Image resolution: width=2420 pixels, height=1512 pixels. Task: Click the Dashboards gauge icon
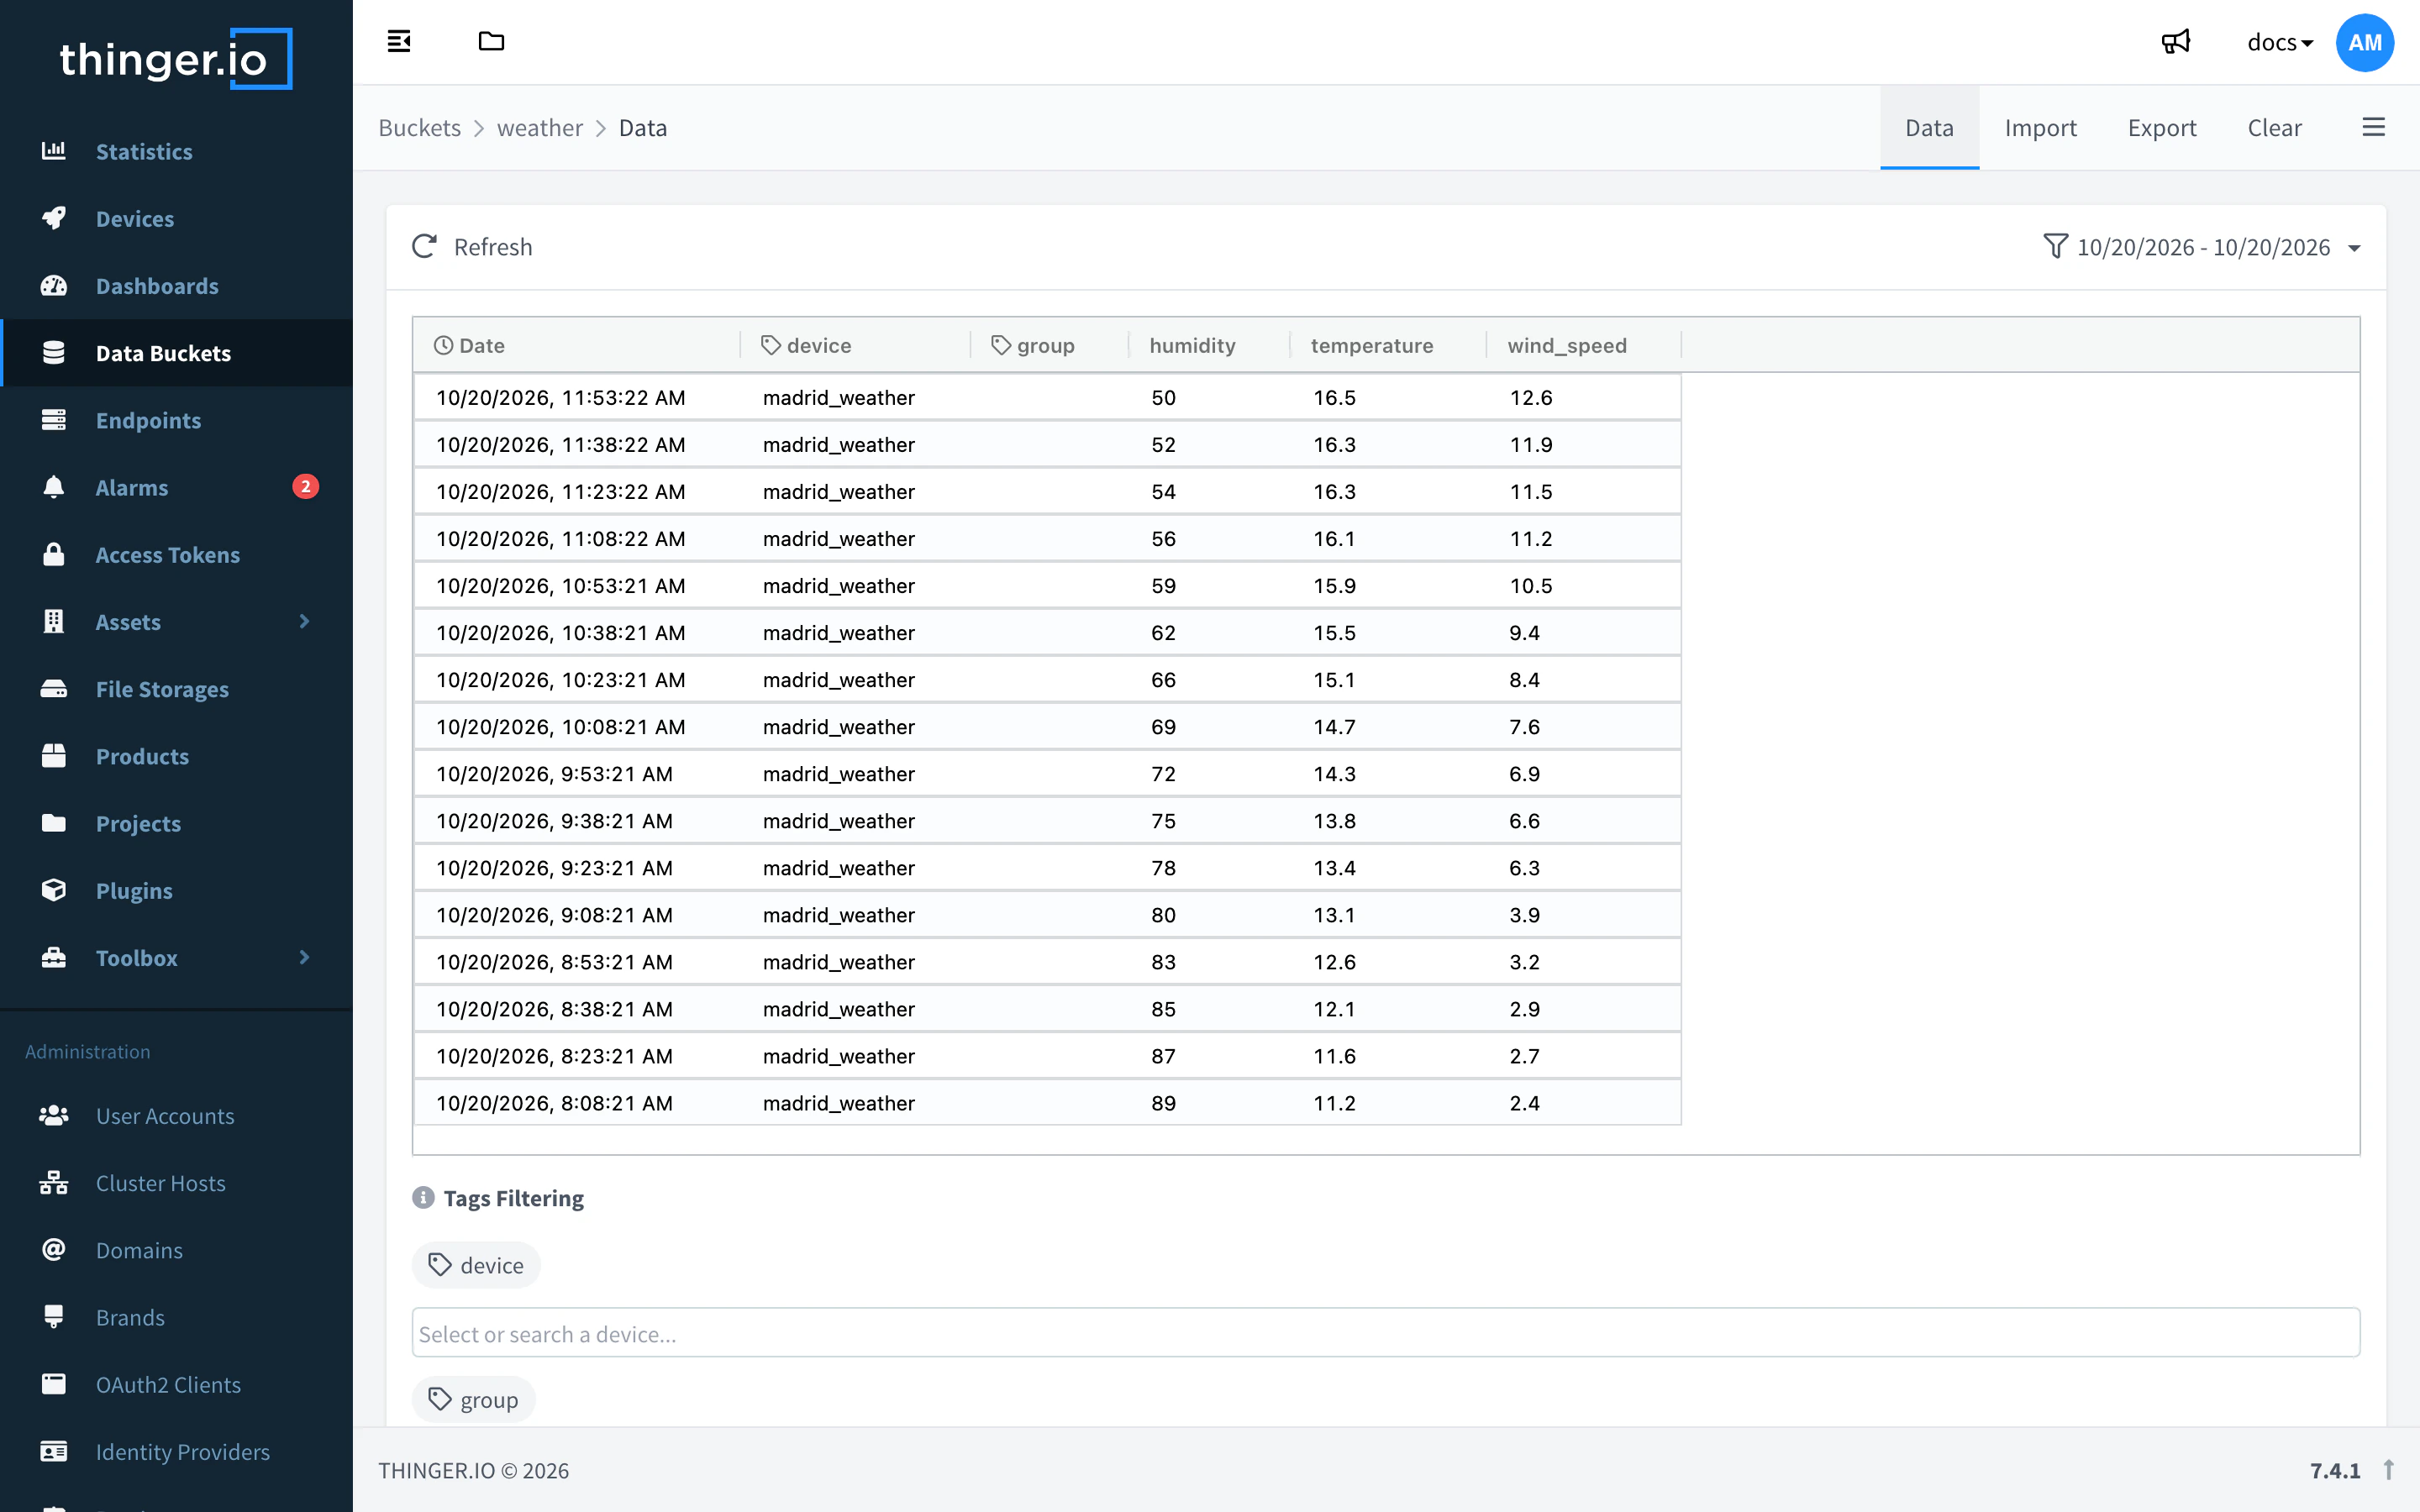click(x=54, y=286)
